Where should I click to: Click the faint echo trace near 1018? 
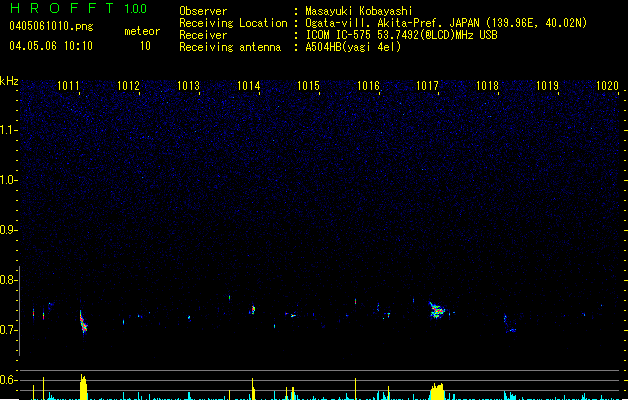pos(509,325)
